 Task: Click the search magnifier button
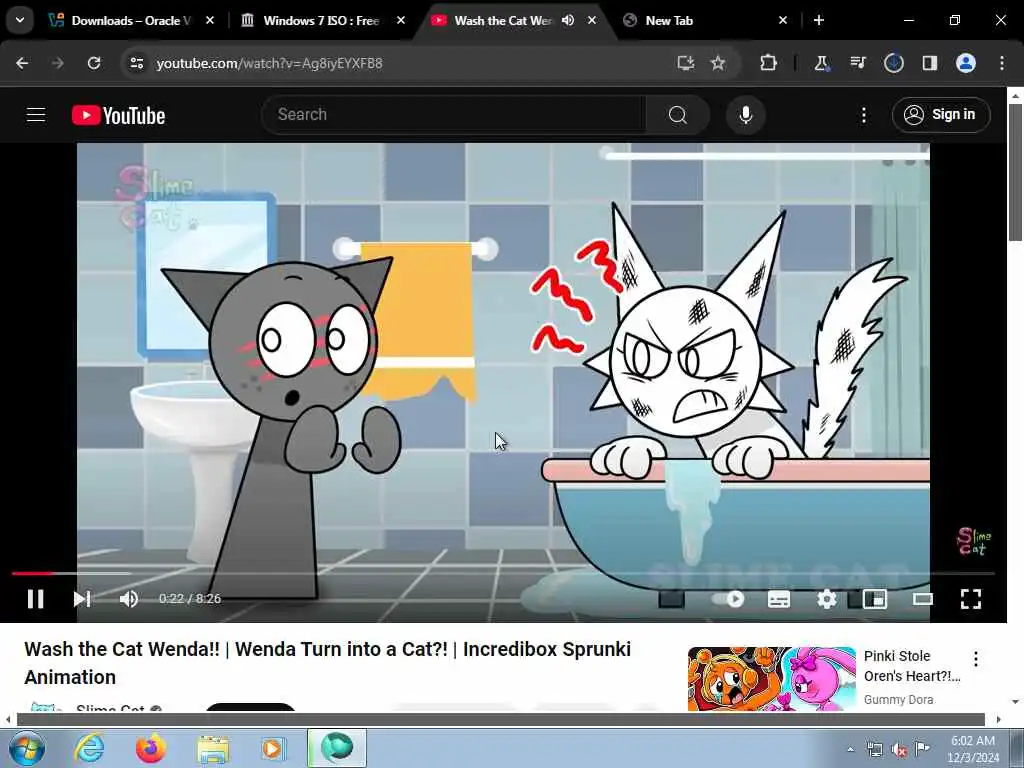click(678, 115)
